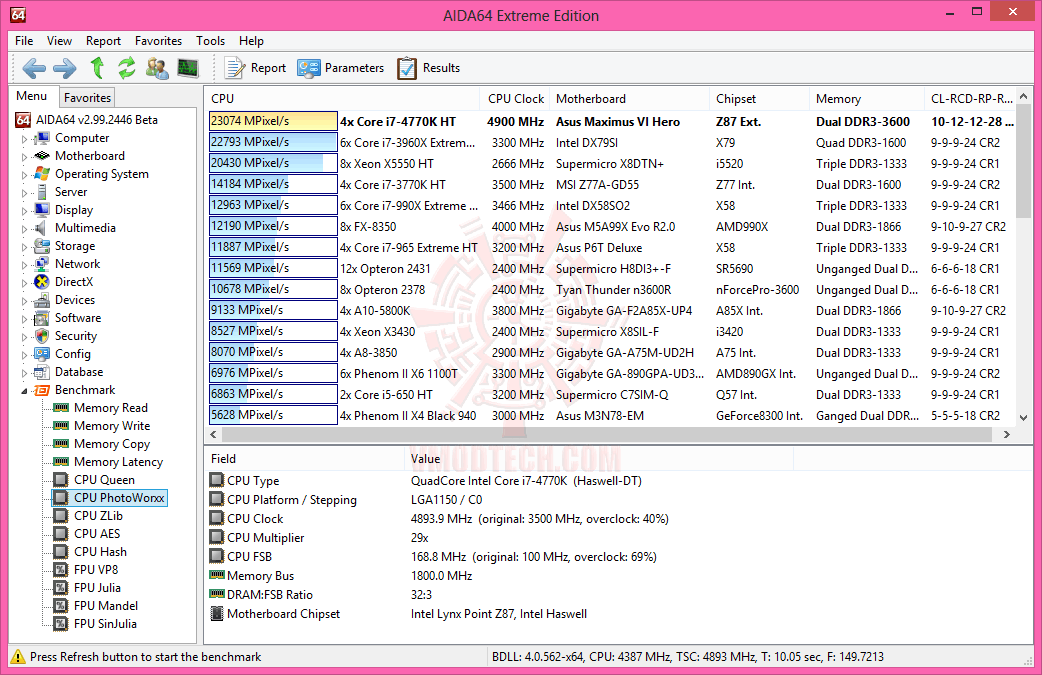Select the FPU SinJulia benchmark
1042x675 pixels.
coord(105,623)
